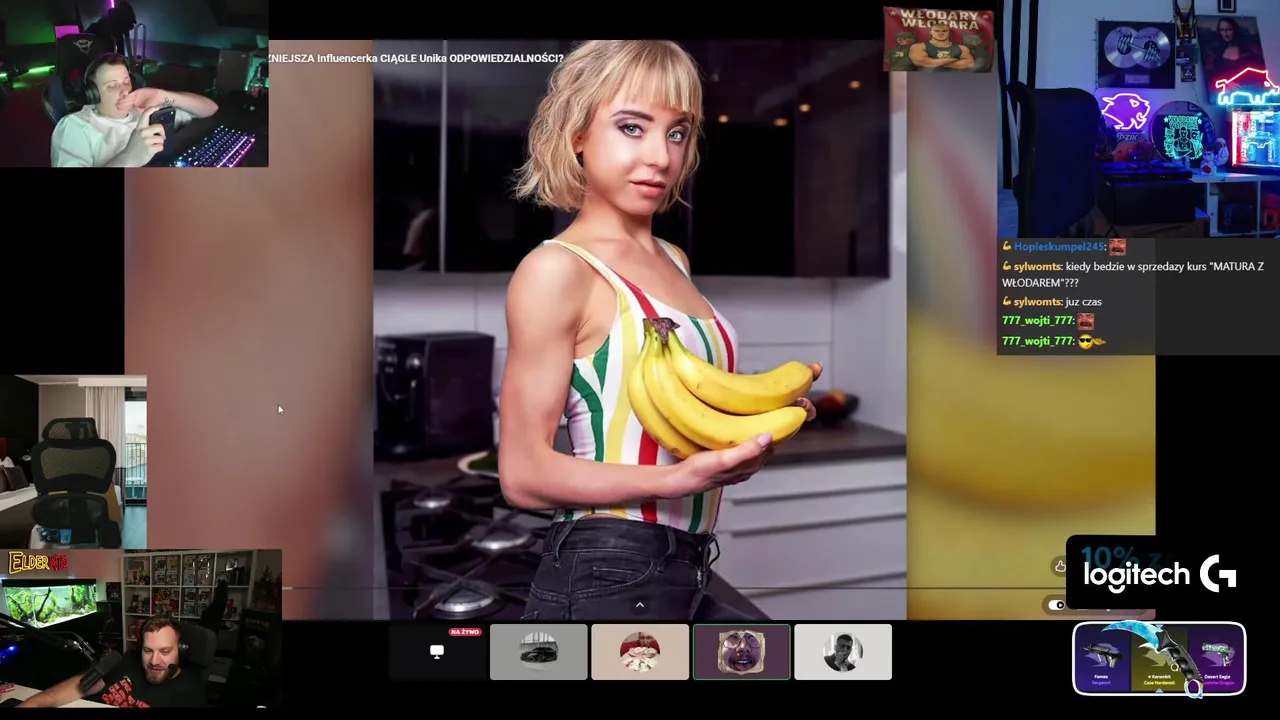Click the sunglasses emoji in chat

[1086, 341]
